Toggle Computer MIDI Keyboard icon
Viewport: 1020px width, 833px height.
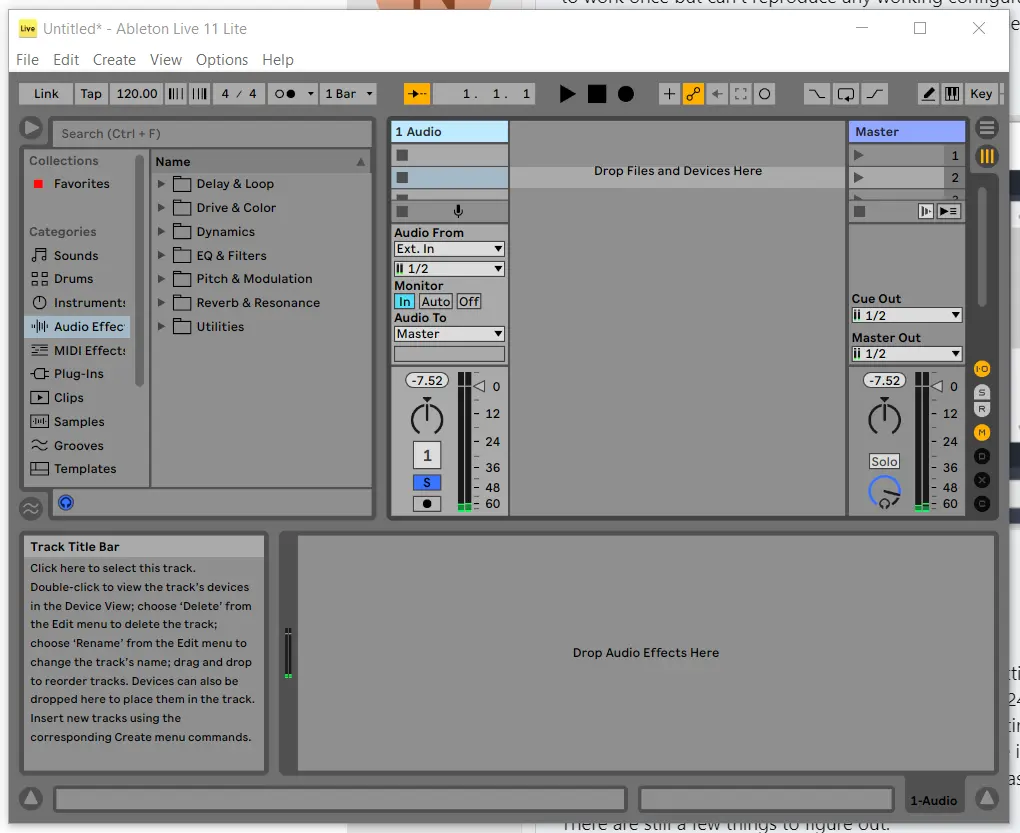click(952, 94)
